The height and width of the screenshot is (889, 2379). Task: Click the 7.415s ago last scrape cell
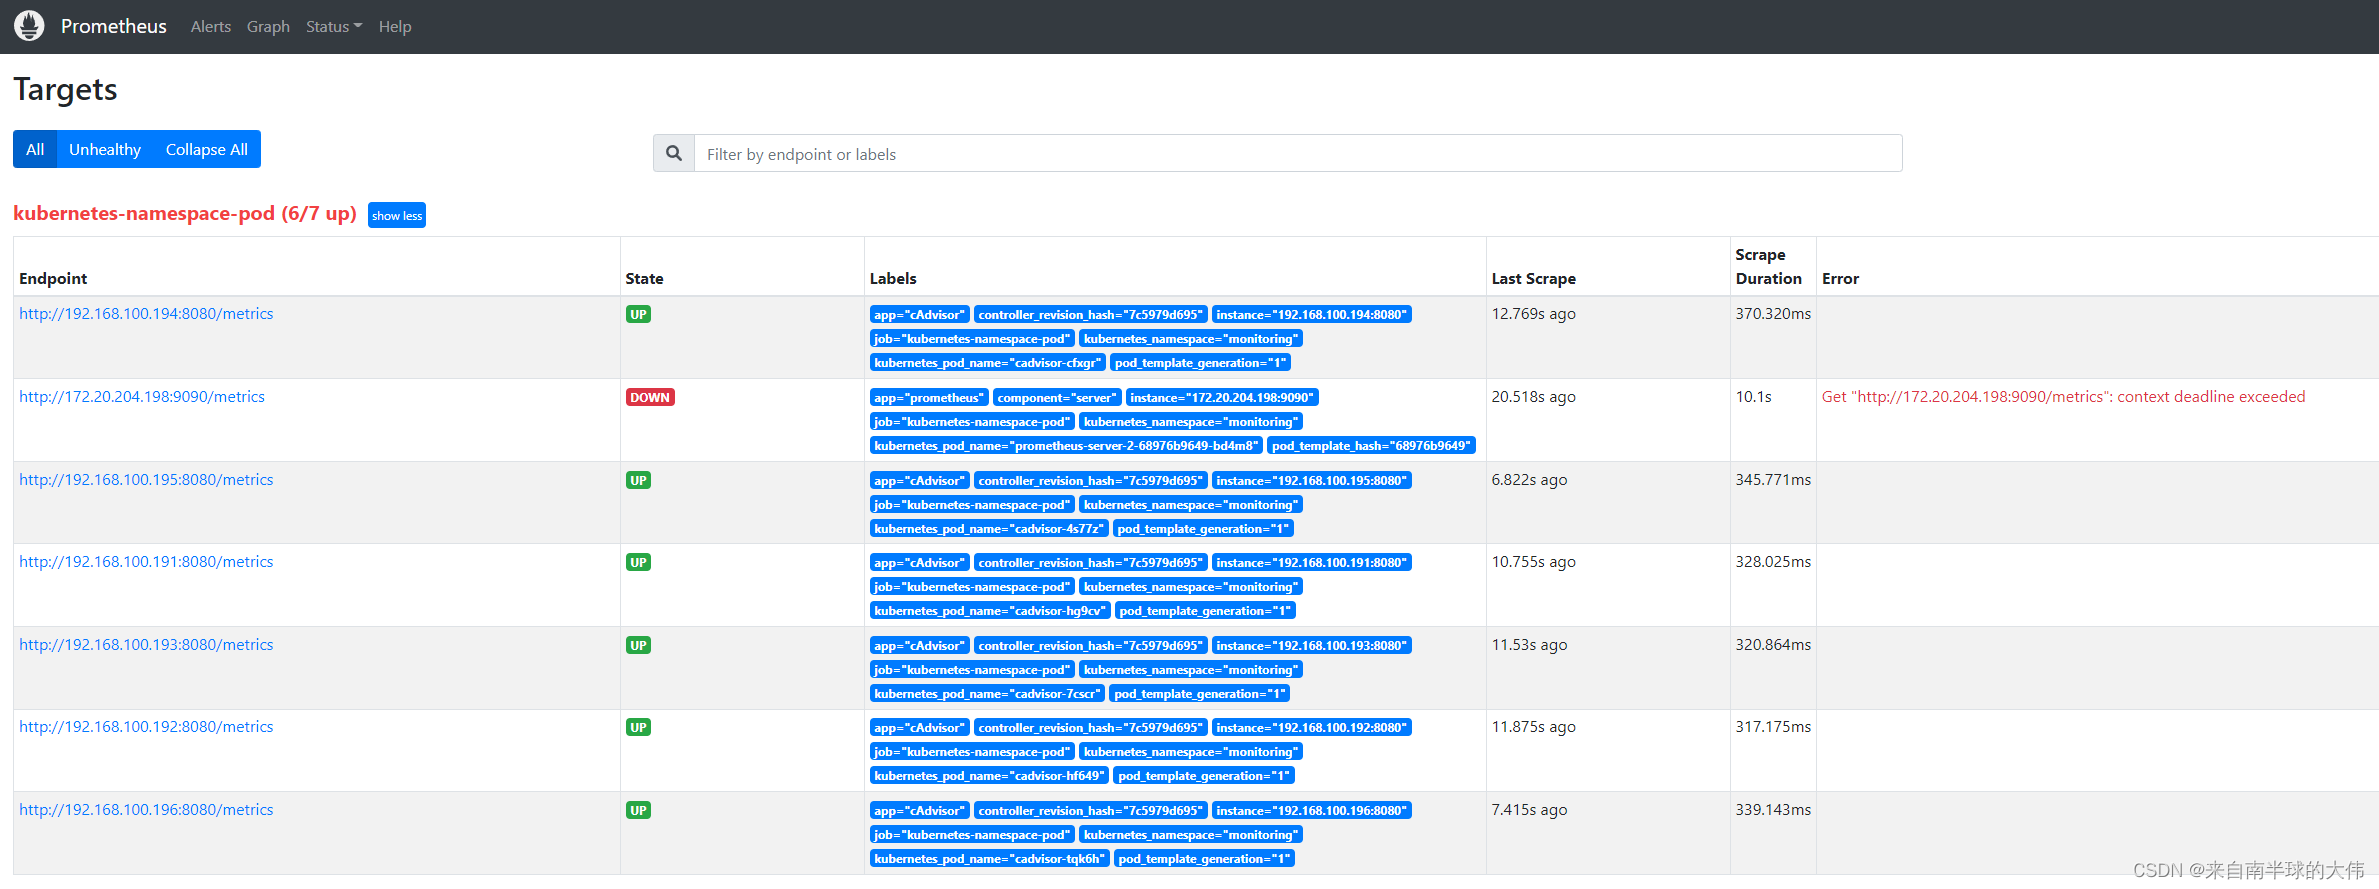[1529, 810]
